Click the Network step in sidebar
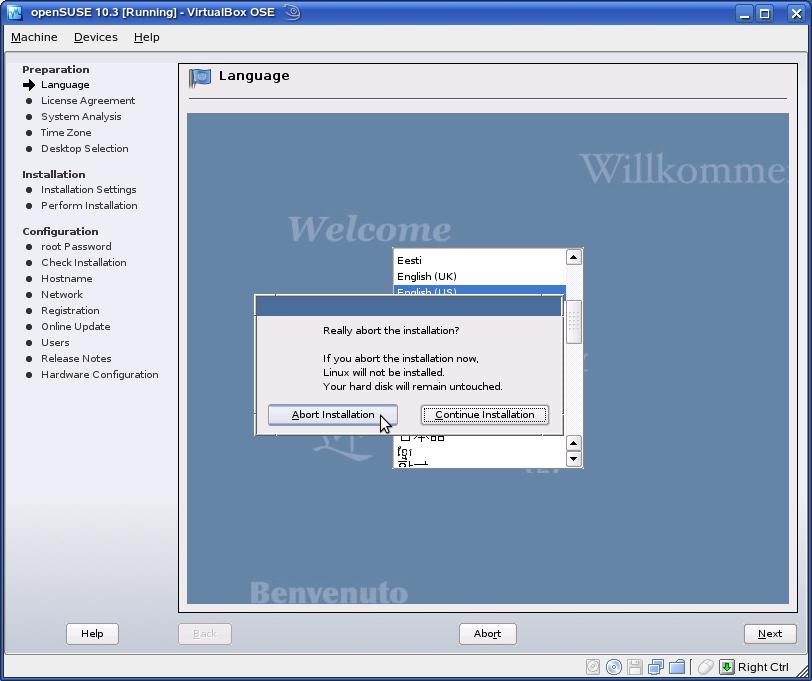Viewport: 812px width, 681px height. pos(62,295)
